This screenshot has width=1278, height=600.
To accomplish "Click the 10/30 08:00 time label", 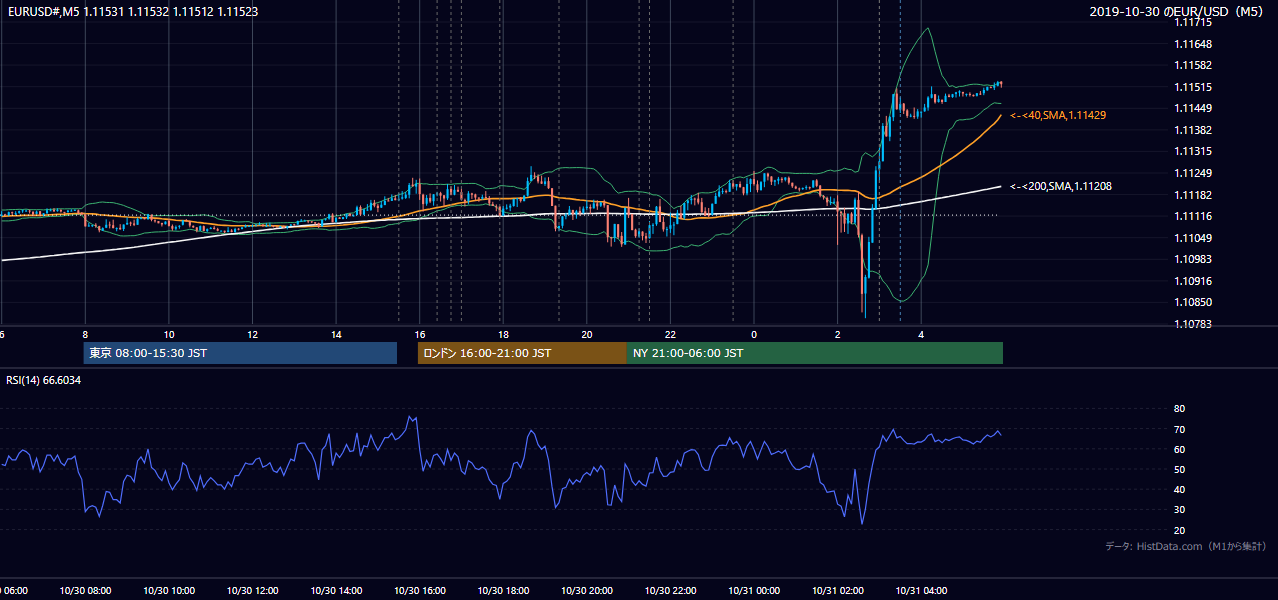I will [85, 591].
